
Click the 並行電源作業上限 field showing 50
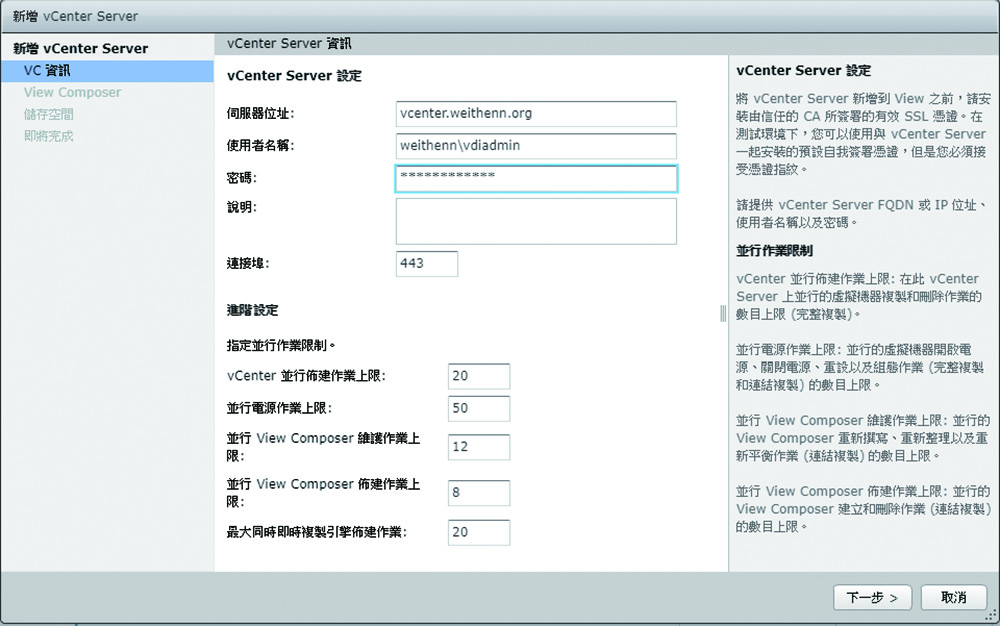point(479,408)
